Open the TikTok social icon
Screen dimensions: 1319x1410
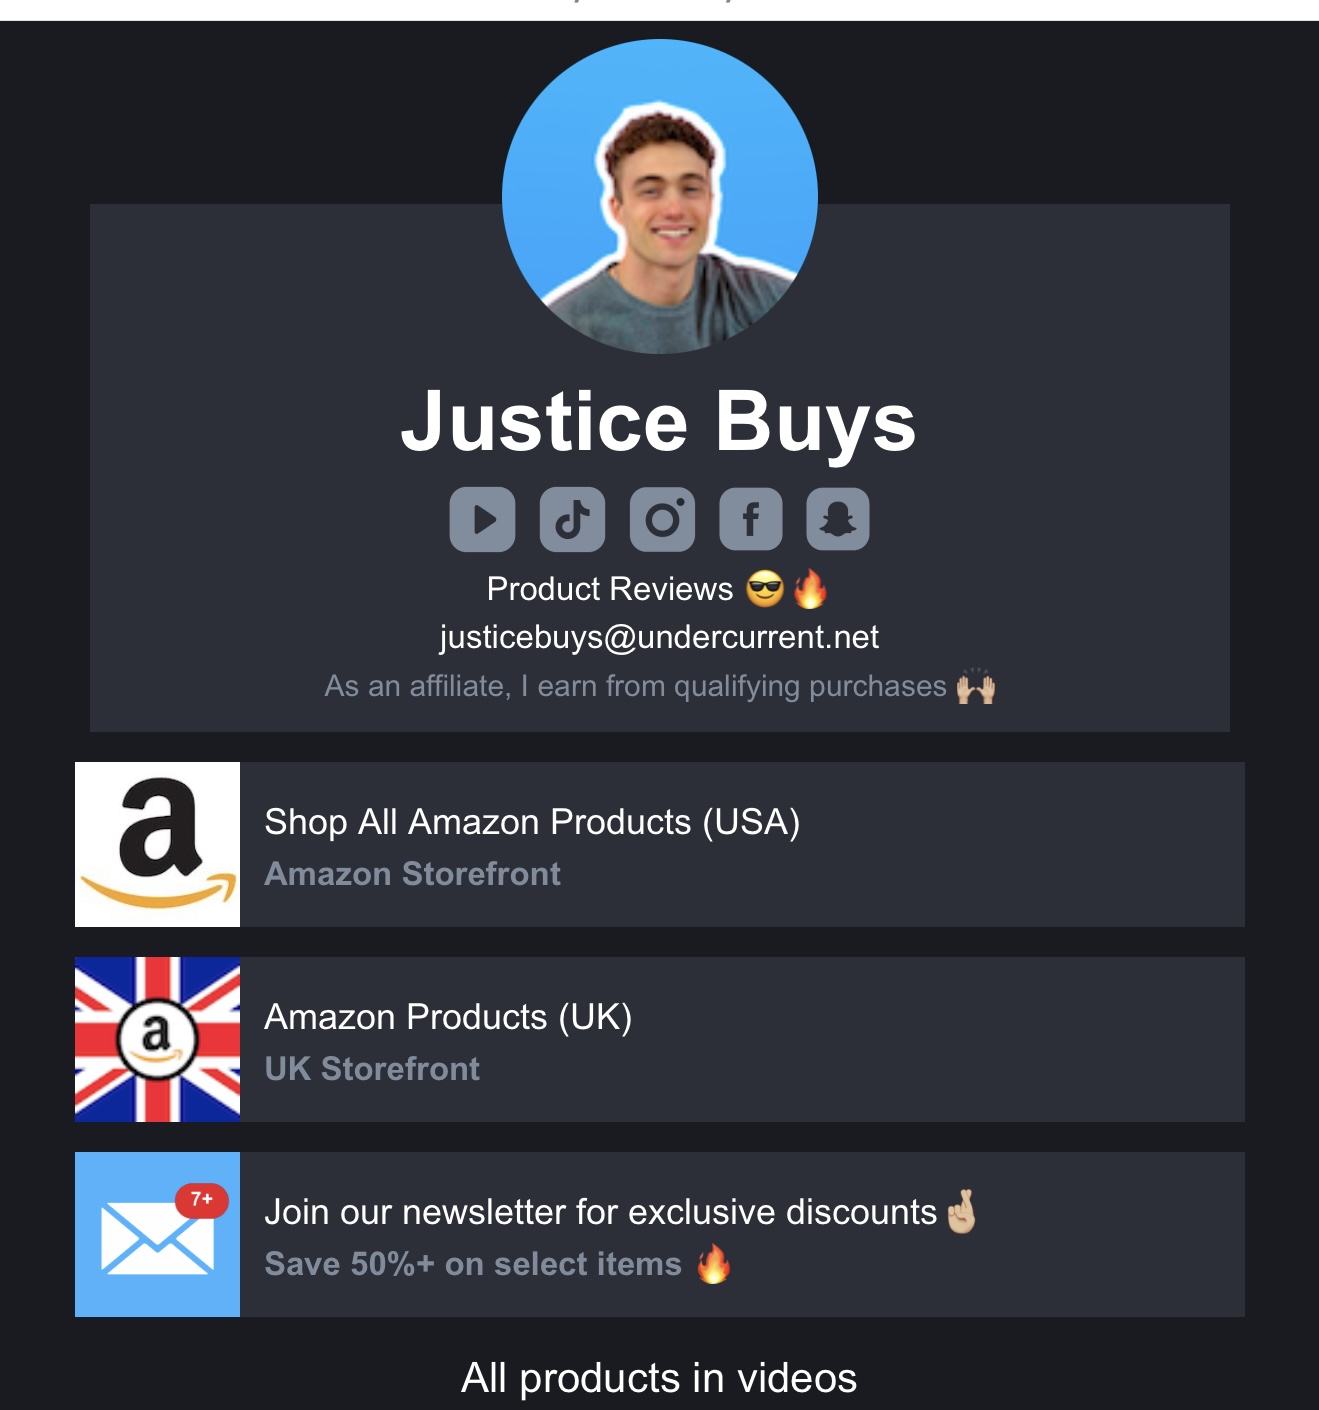[572, 520]
